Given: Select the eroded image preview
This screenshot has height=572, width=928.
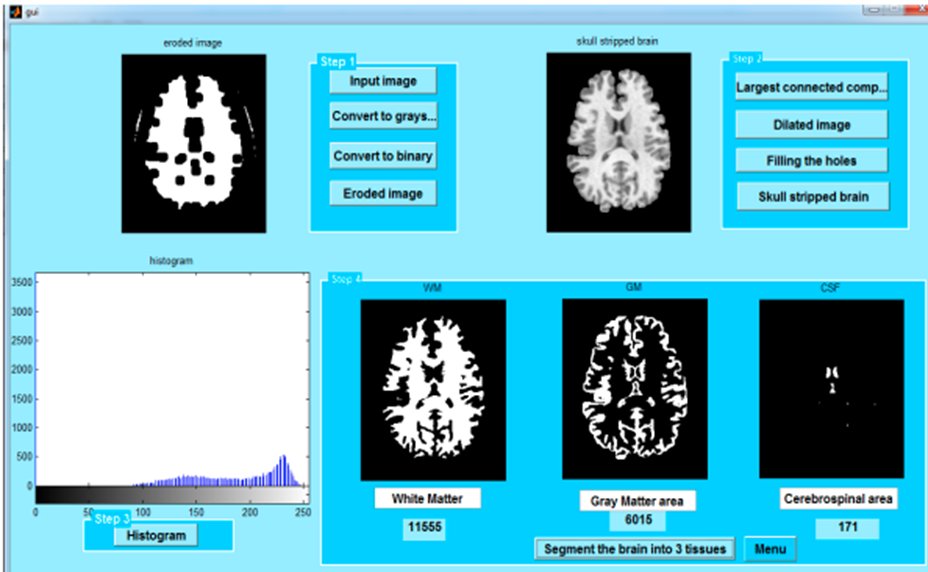Looking at the screenshot, I should (194, 143).
